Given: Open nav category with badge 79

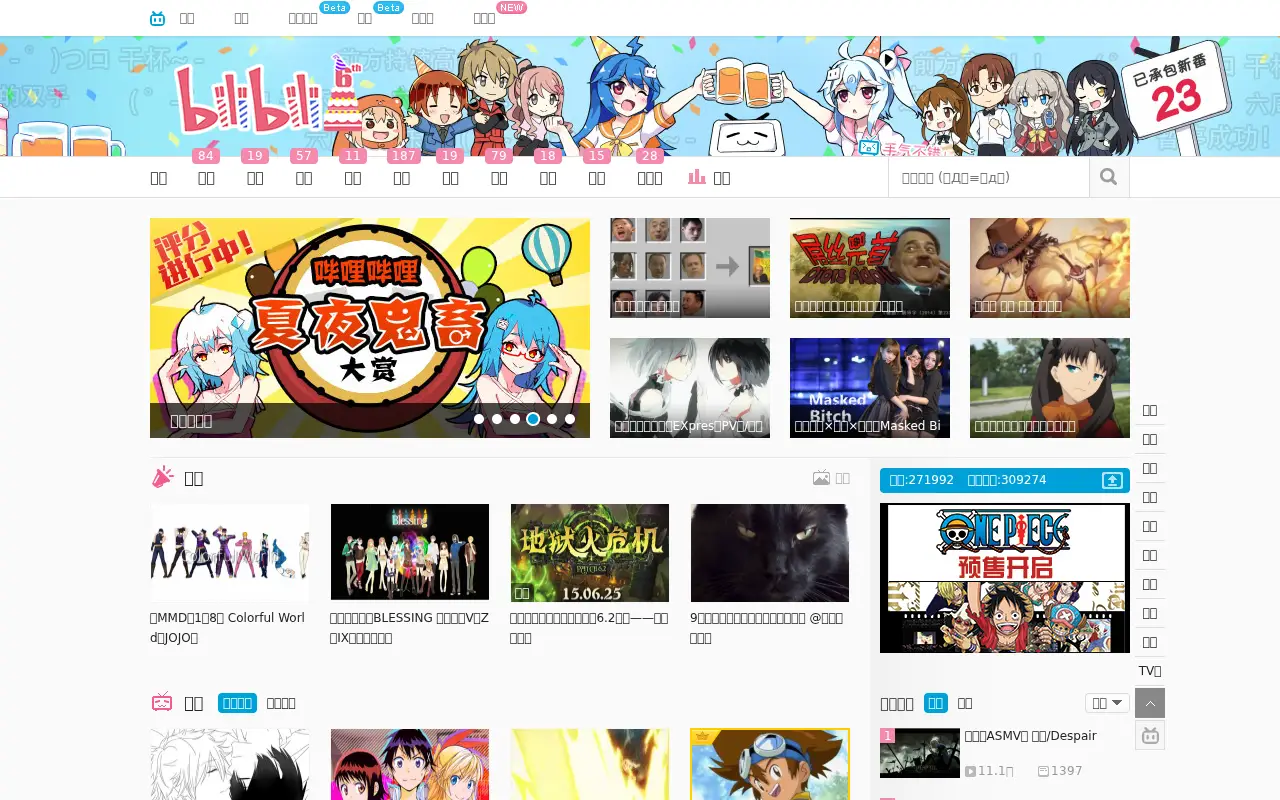Looking at the screenshot, I should click(x=499, y=177).
